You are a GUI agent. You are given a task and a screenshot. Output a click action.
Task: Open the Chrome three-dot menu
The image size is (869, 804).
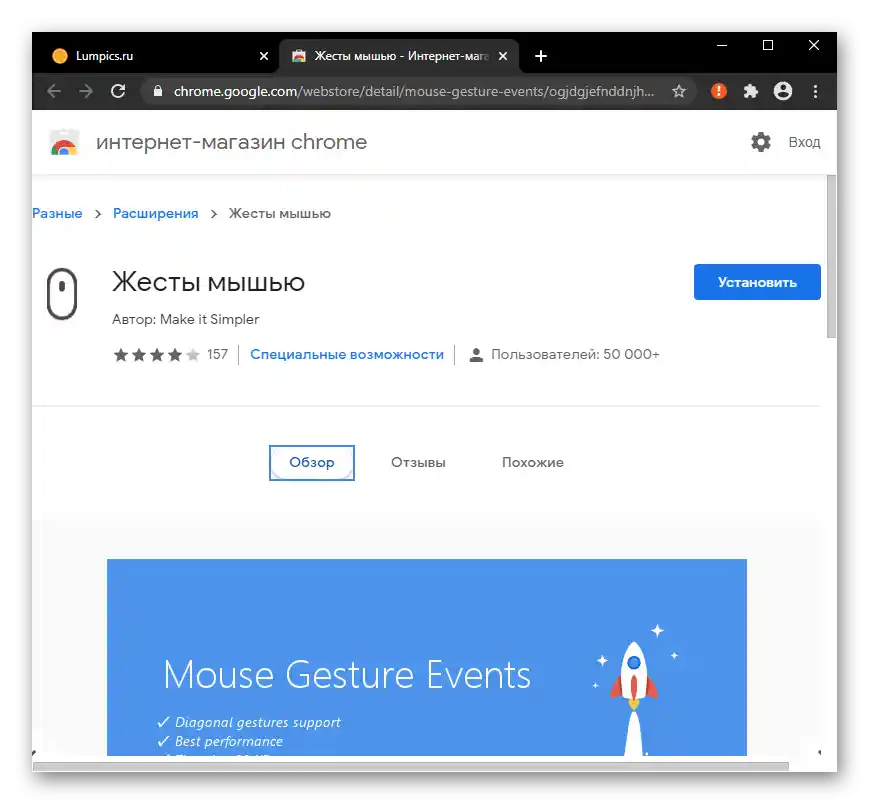pyautogui.click(x=815, y=91)
